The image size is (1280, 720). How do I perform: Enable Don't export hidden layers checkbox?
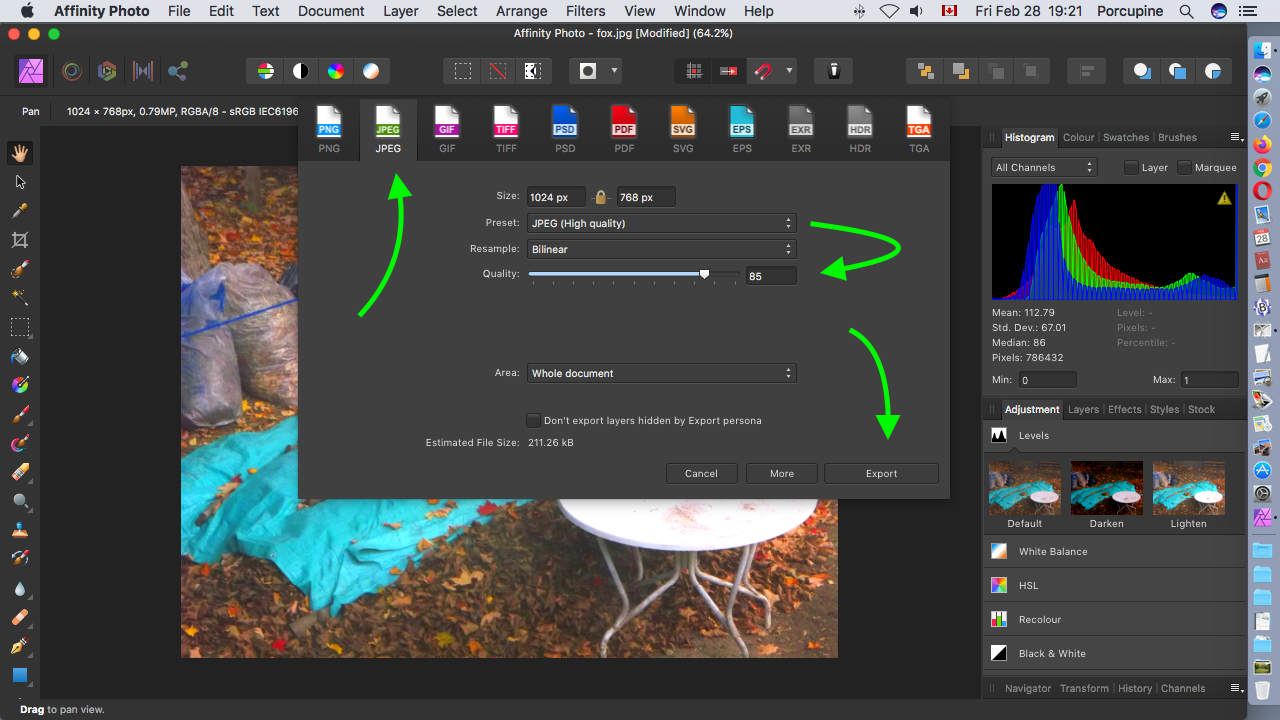pos(534,420)
